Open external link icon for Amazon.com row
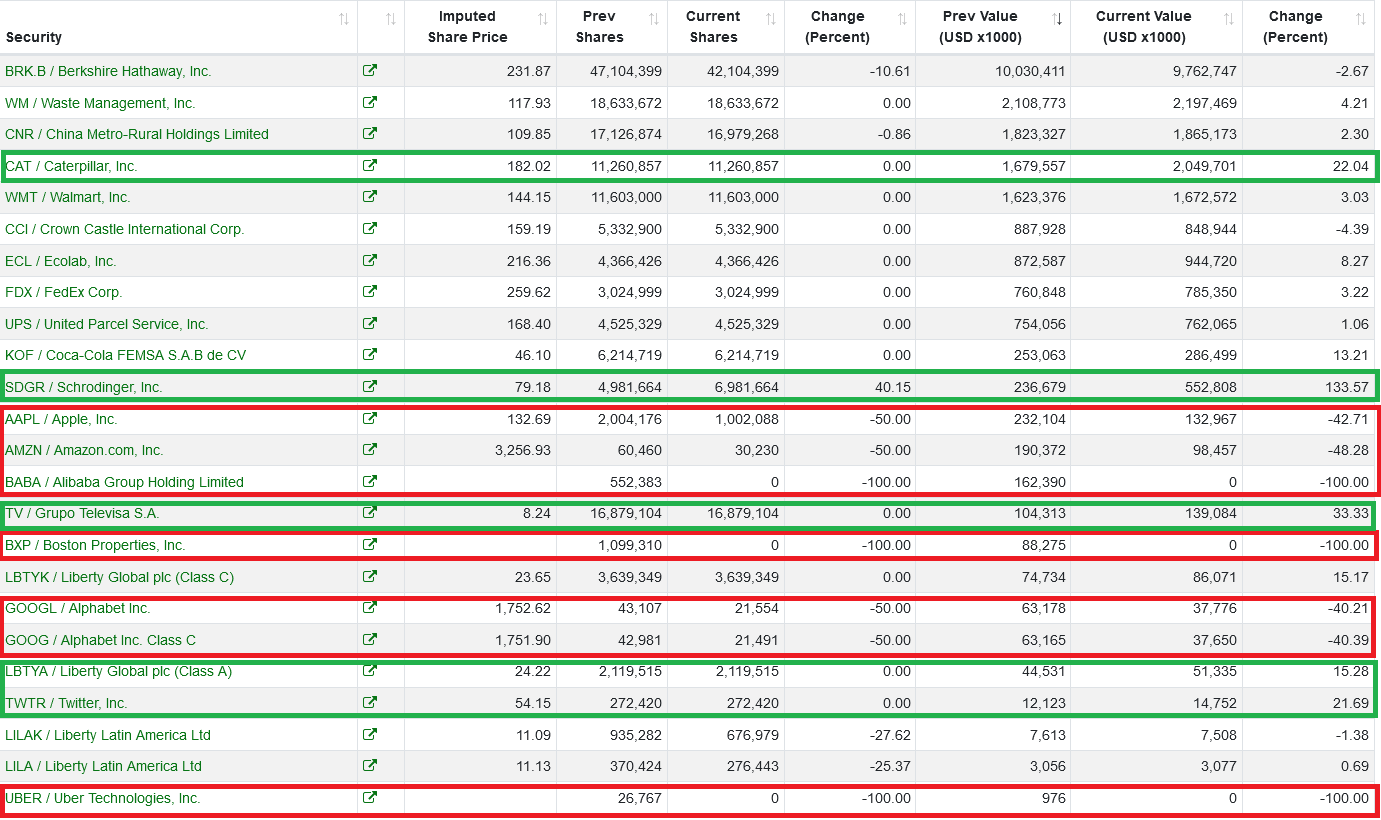This screenshot has height=820, width=1381. point(370,449)
